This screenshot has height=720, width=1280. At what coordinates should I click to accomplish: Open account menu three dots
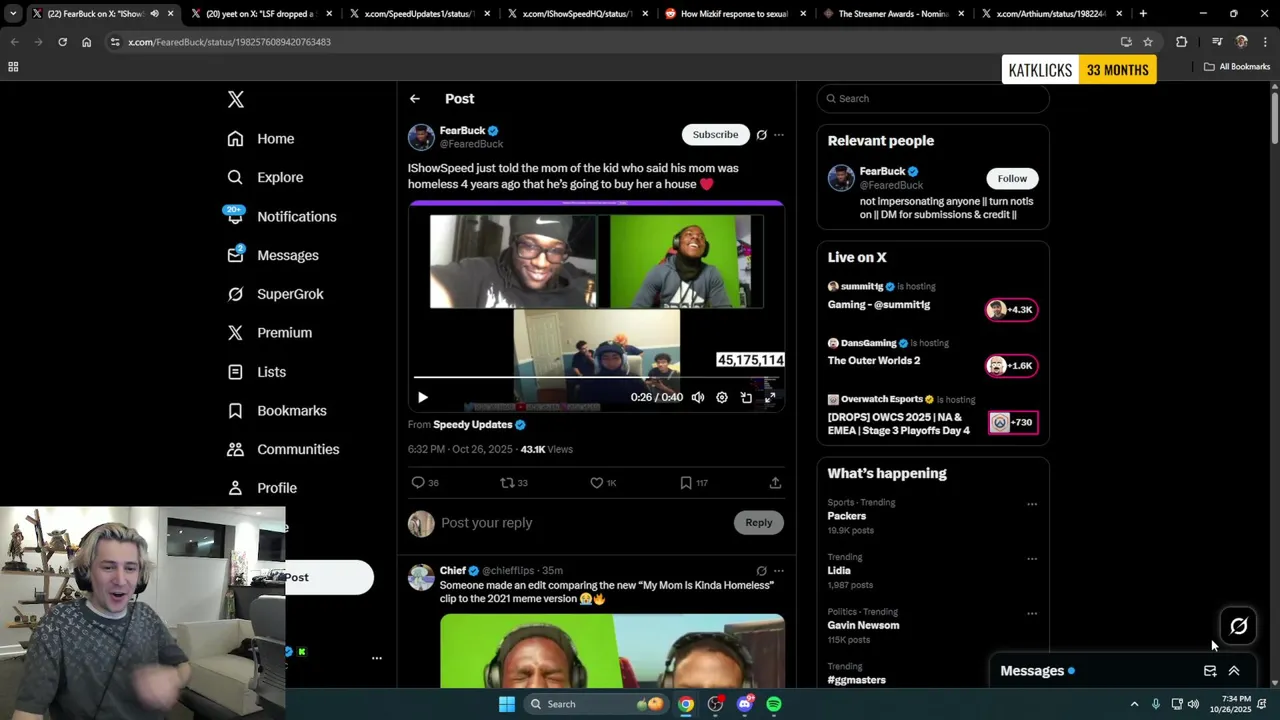click(377, 658)
